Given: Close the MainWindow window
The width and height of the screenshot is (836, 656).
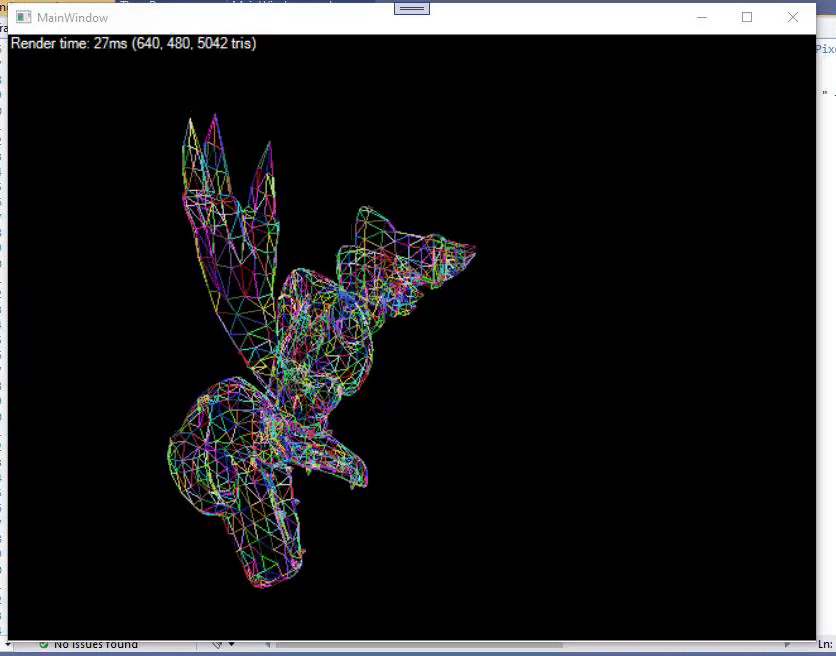Looking at the screenshot, I should 793,18.
